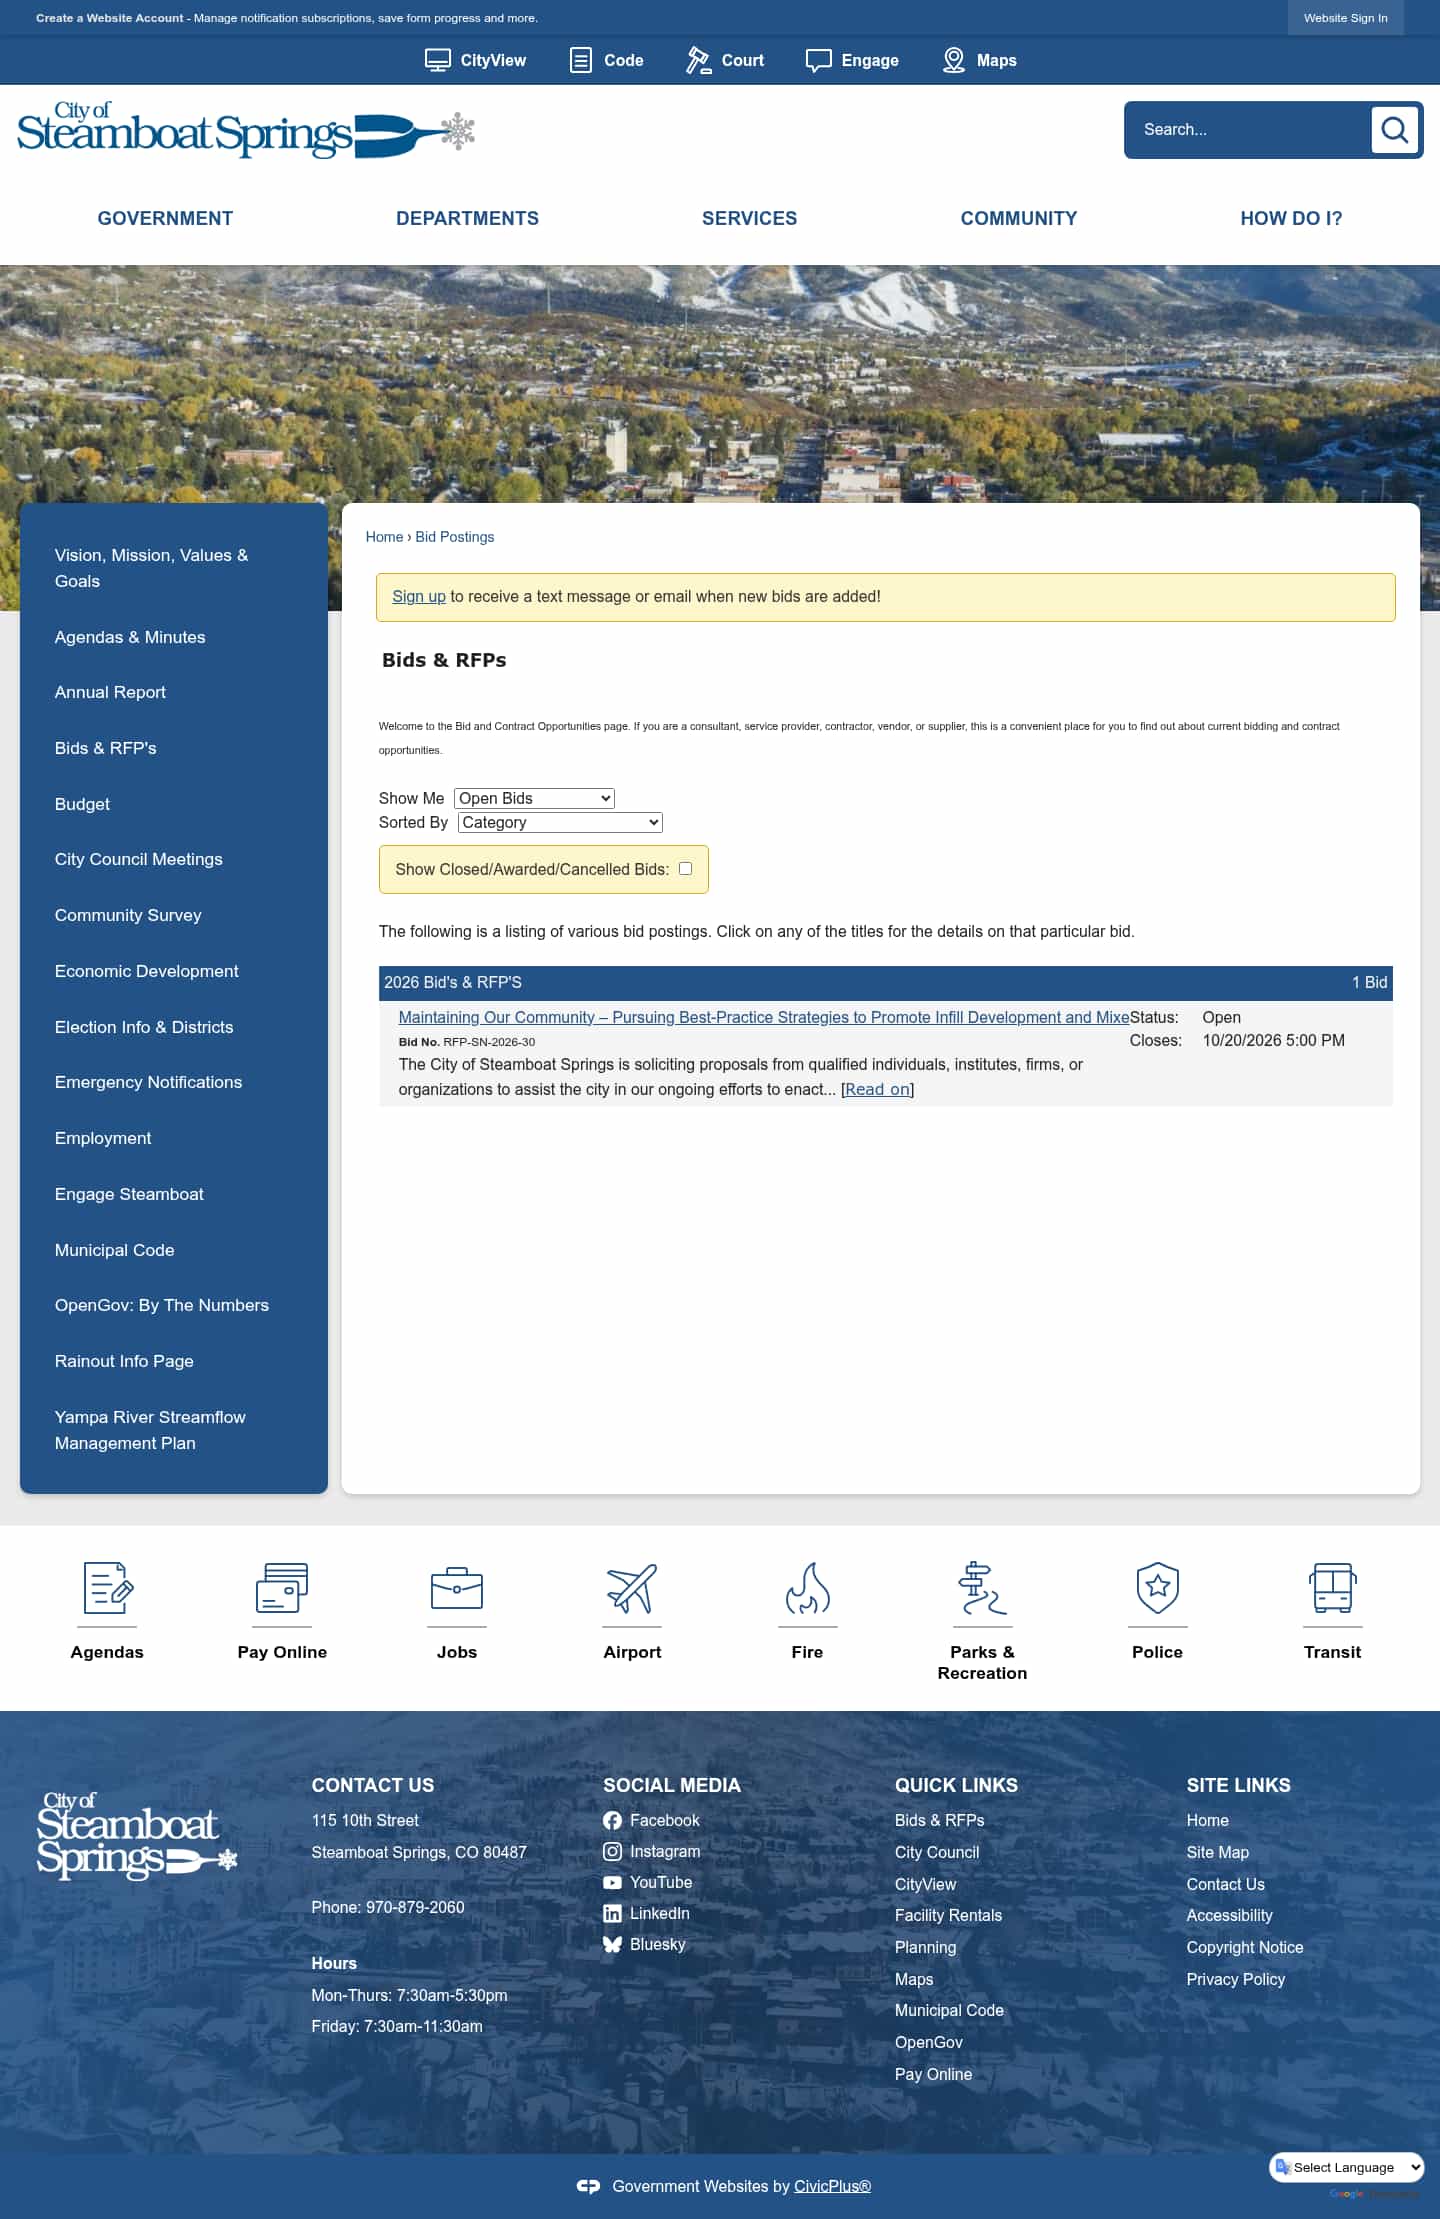Open the How Do I? menu

1291,218
